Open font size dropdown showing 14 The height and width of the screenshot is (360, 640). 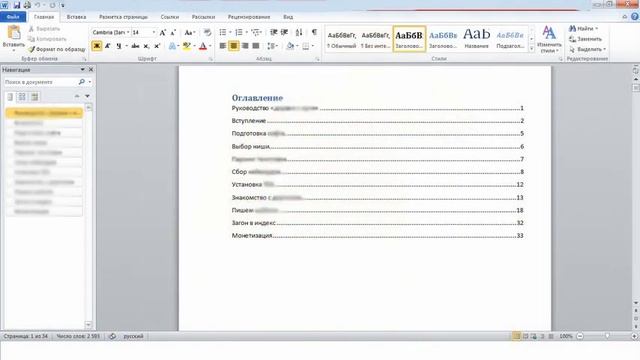(x=153, y=32)
